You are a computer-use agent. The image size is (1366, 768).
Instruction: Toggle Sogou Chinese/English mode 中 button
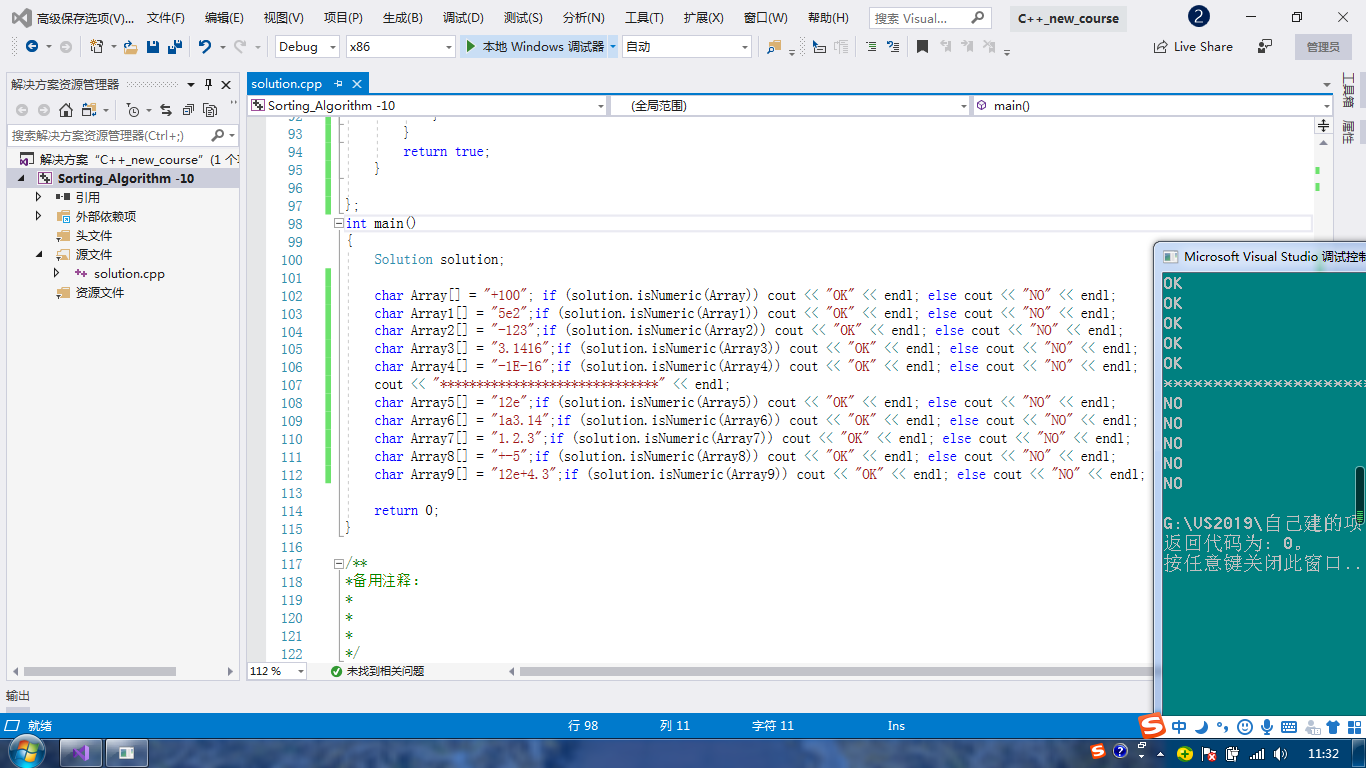pos(1179,727)
